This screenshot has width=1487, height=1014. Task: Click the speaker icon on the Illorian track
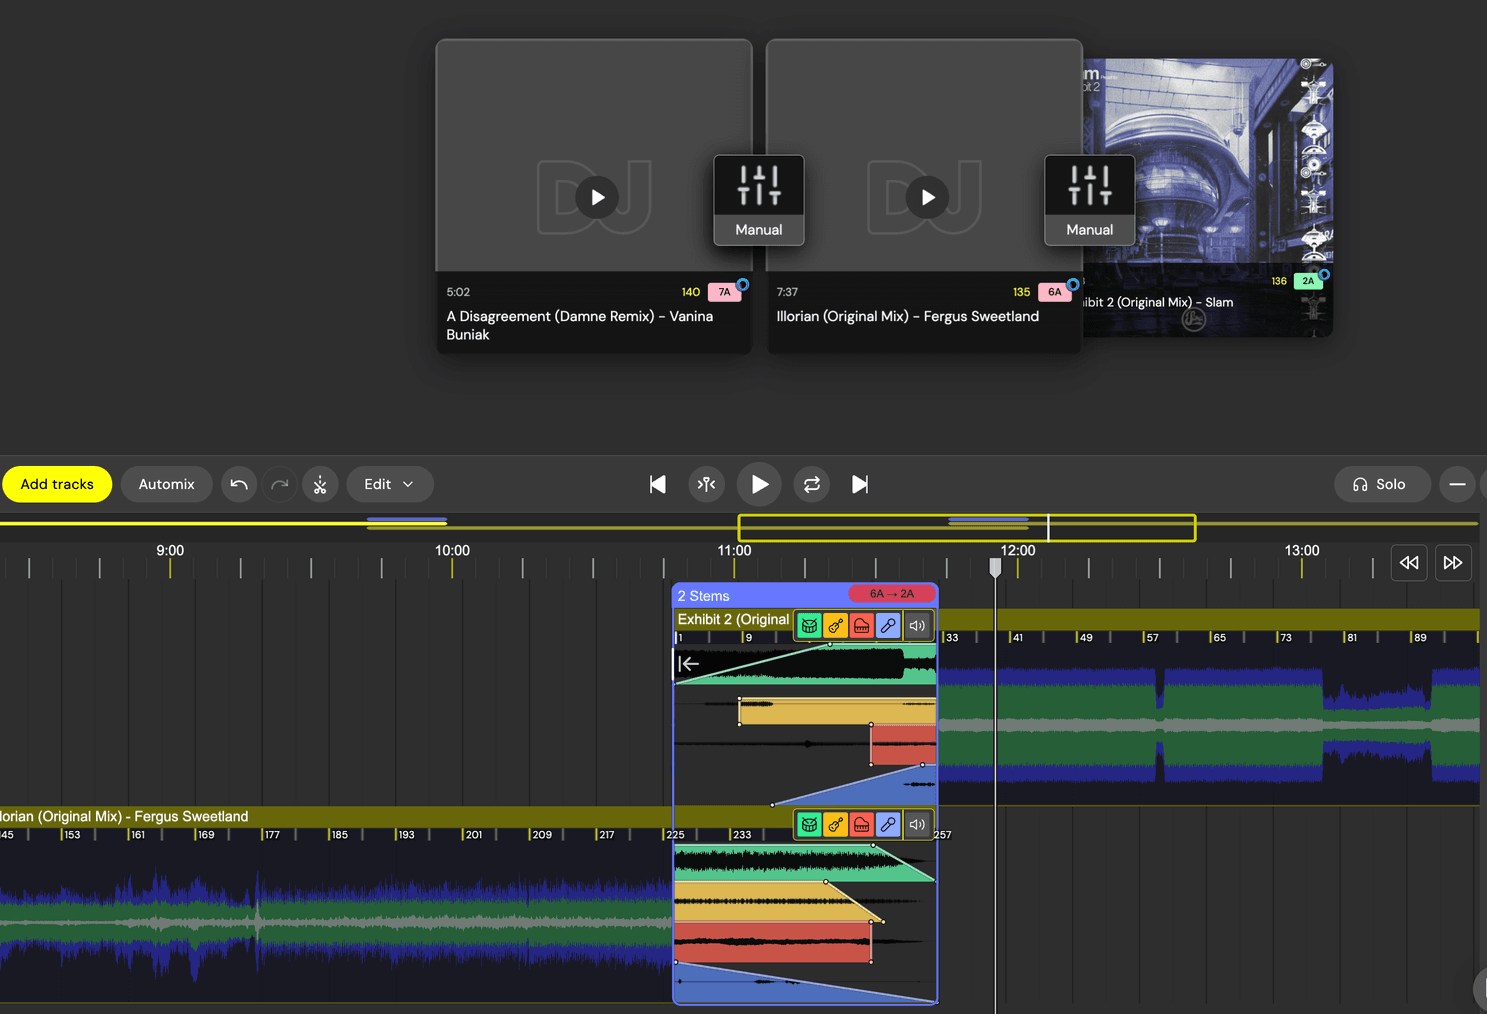tap(917, 824)
